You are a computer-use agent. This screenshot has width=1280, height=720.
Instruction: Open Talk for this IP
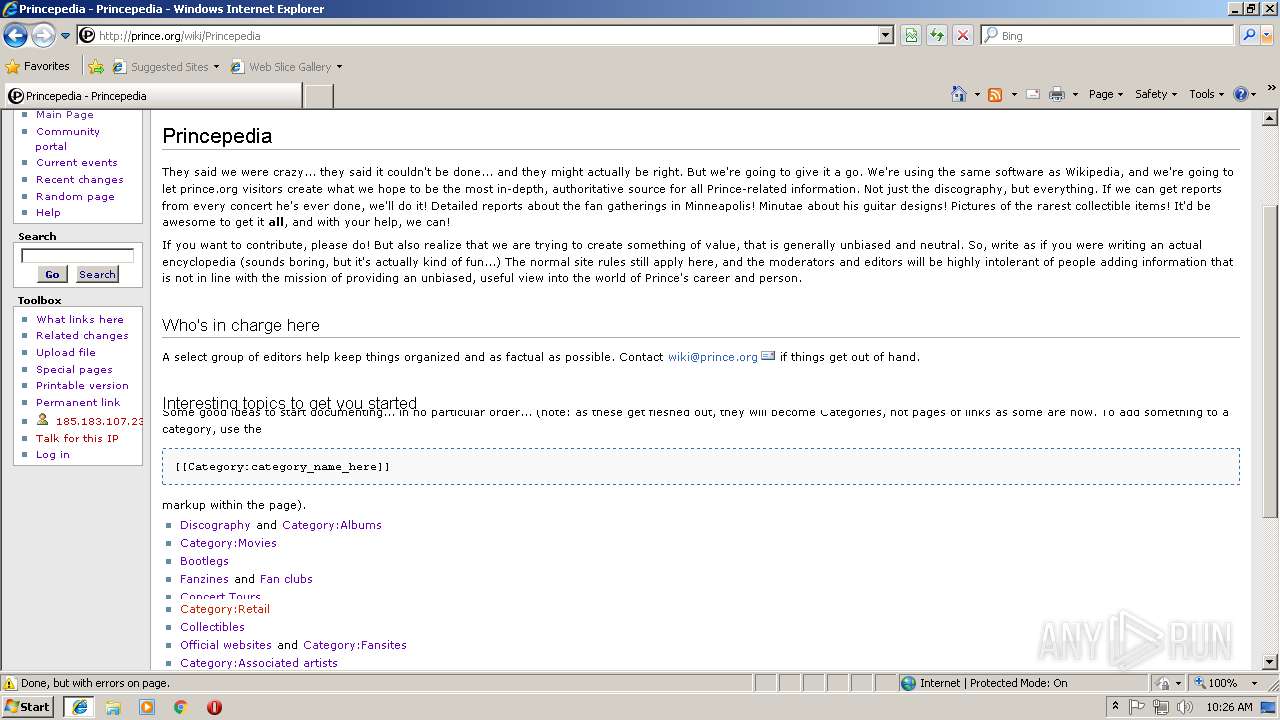(x=77, y=438)
